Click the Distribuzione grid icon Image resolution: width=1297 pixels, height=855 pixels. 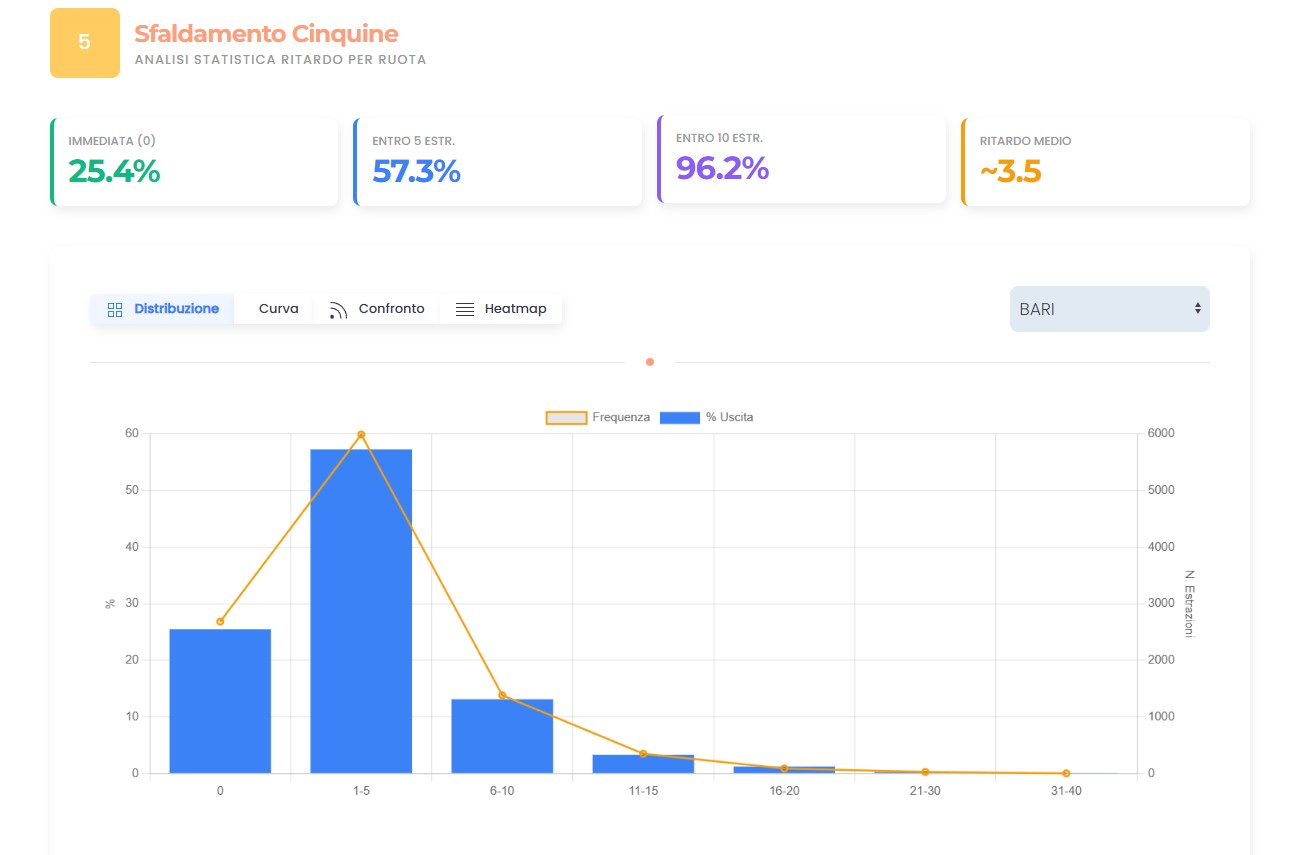[x=115, y=309]
